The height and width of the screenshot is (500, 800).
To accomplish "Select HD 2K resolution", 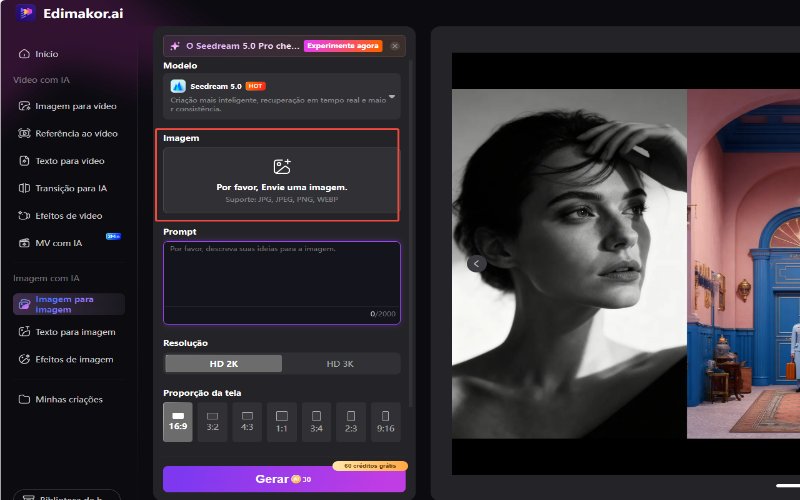I will click(x=223, y=364).
